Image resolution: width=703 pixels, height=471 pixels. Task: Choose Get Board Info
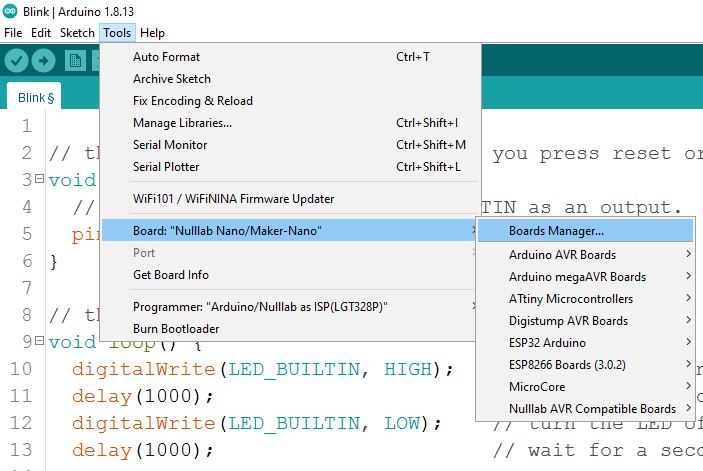tap(171, 275)
